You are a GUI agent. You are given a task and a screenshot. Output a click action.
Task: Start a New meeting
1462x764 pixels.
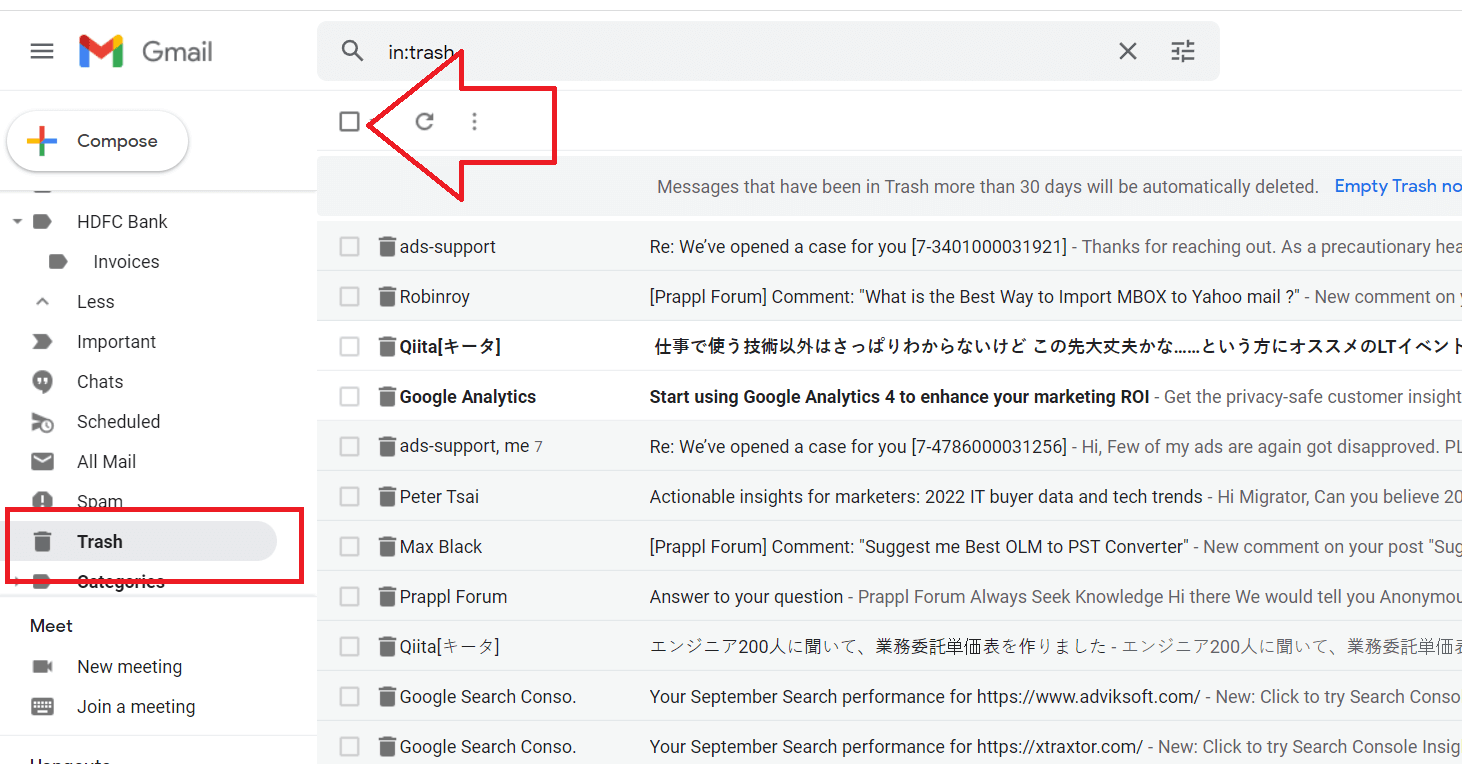[x=129, y=667]
